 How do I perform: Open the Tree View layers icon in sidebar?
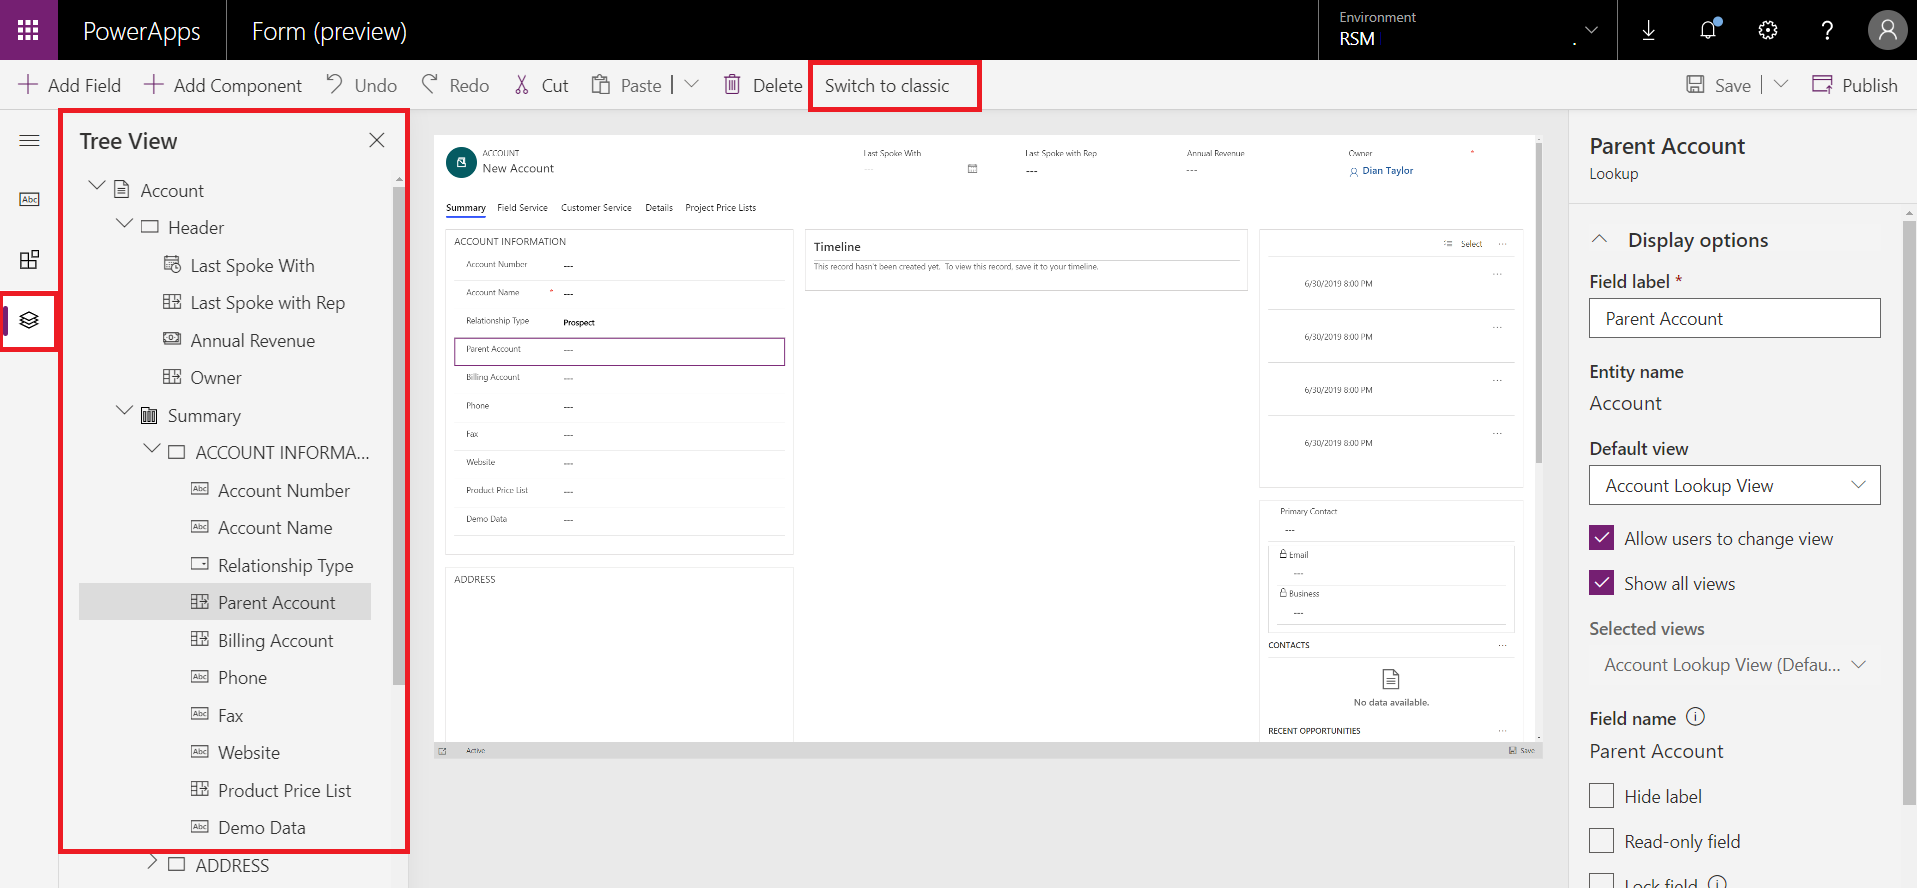29,320
